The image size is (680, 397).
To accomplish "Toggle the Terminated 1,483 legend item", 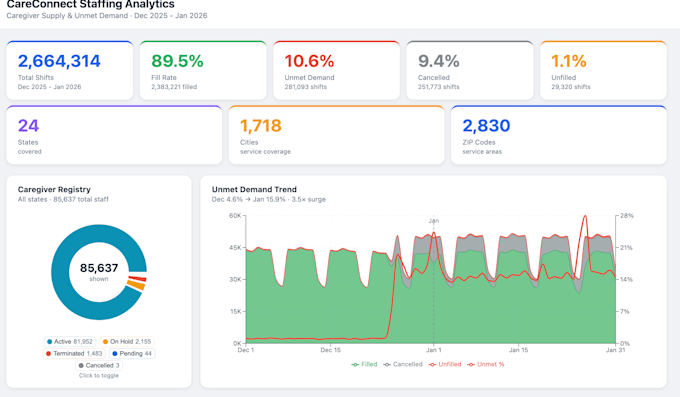I will point(74,353).
